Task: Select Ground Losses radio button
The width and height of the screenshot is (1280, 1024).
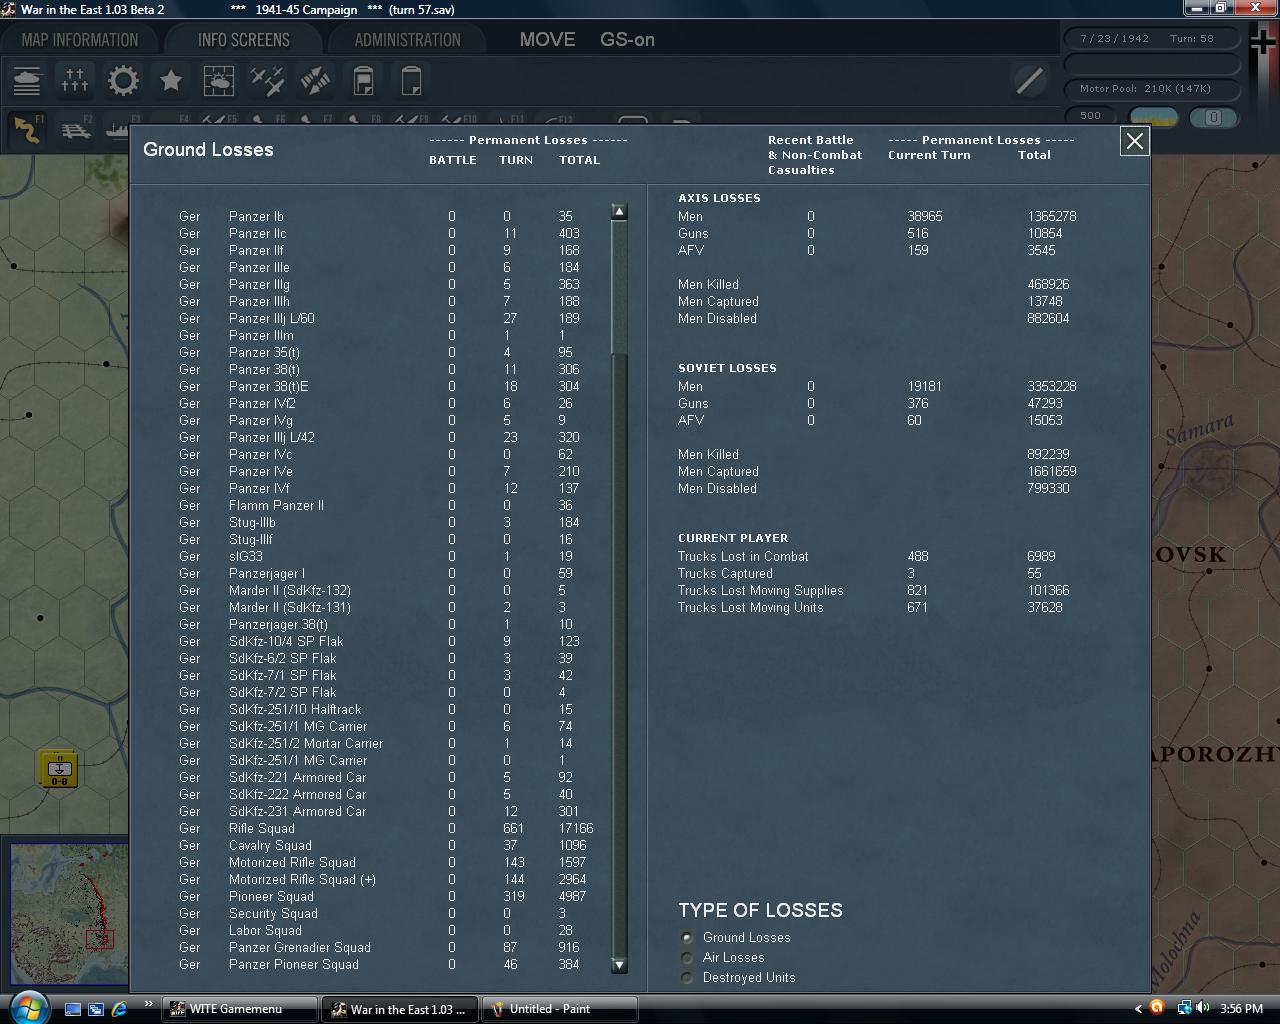Action: pos(687,937)
